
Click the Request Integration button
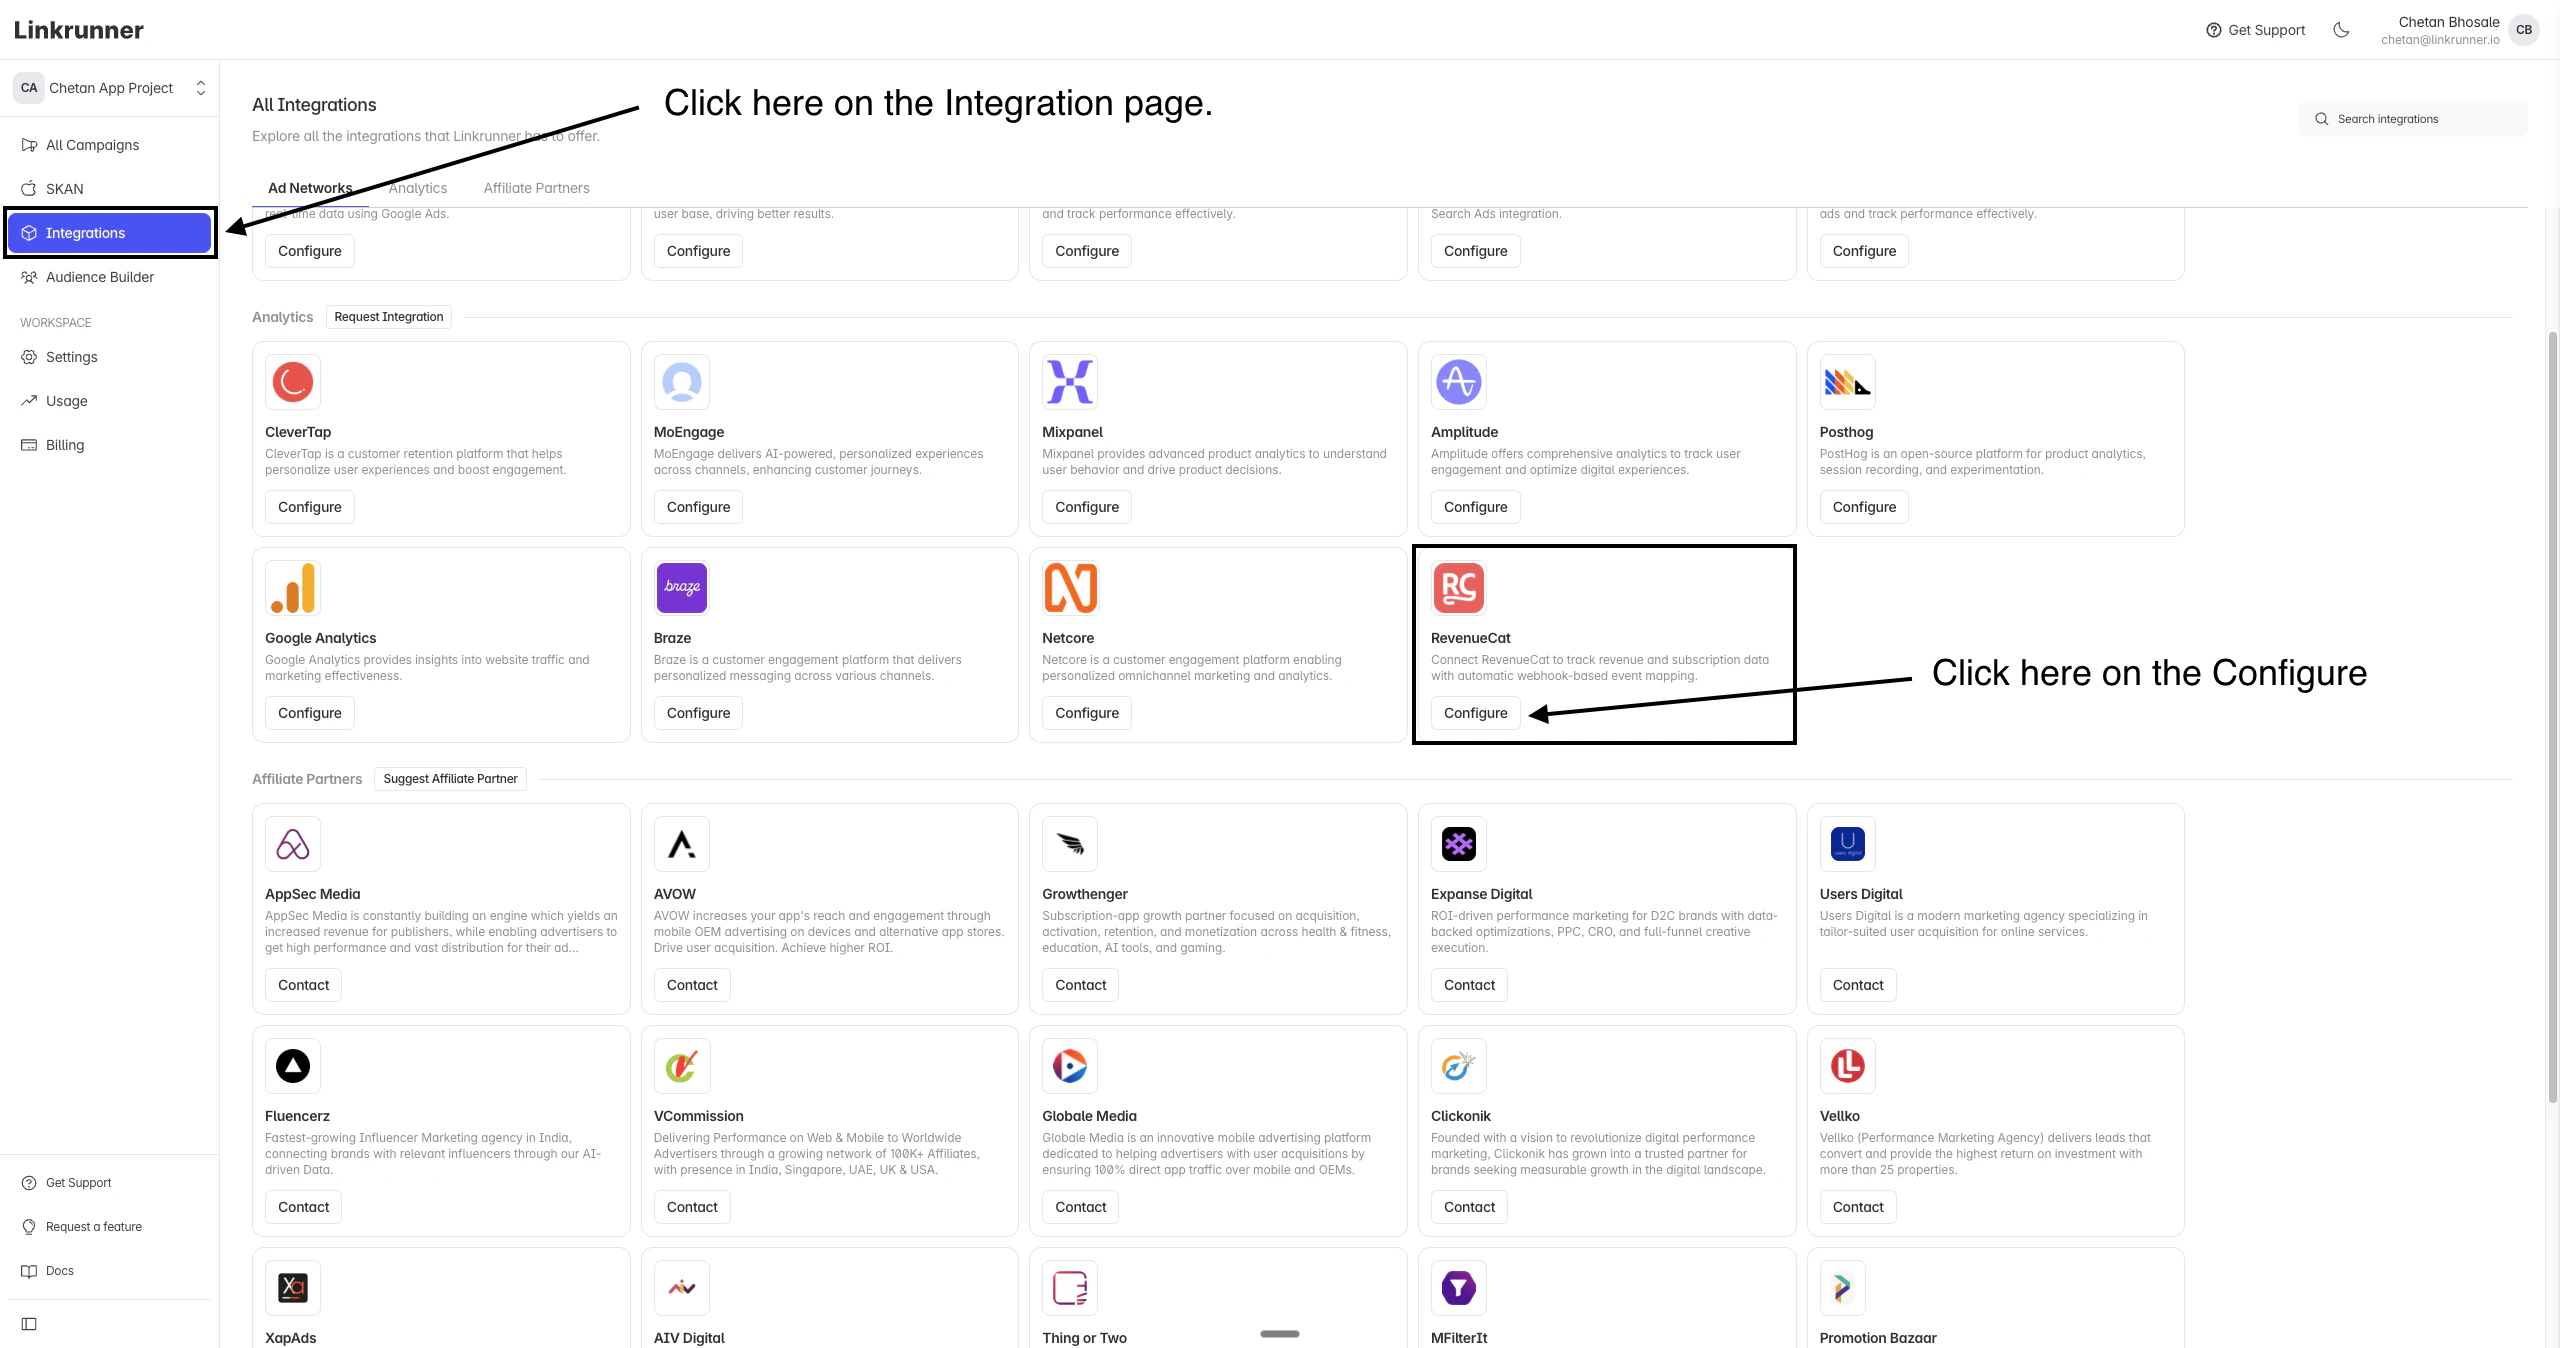point(388,316)
